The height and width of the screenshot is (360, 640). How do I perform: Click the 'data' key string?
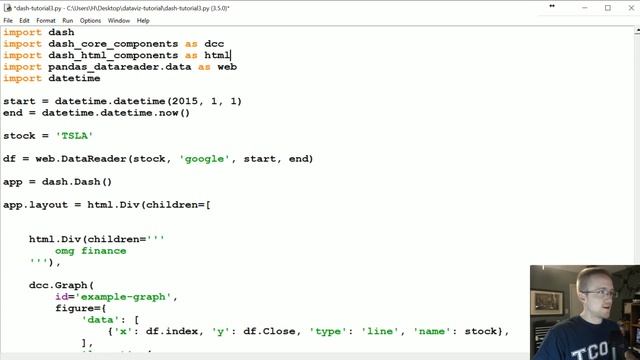point(100,320)
